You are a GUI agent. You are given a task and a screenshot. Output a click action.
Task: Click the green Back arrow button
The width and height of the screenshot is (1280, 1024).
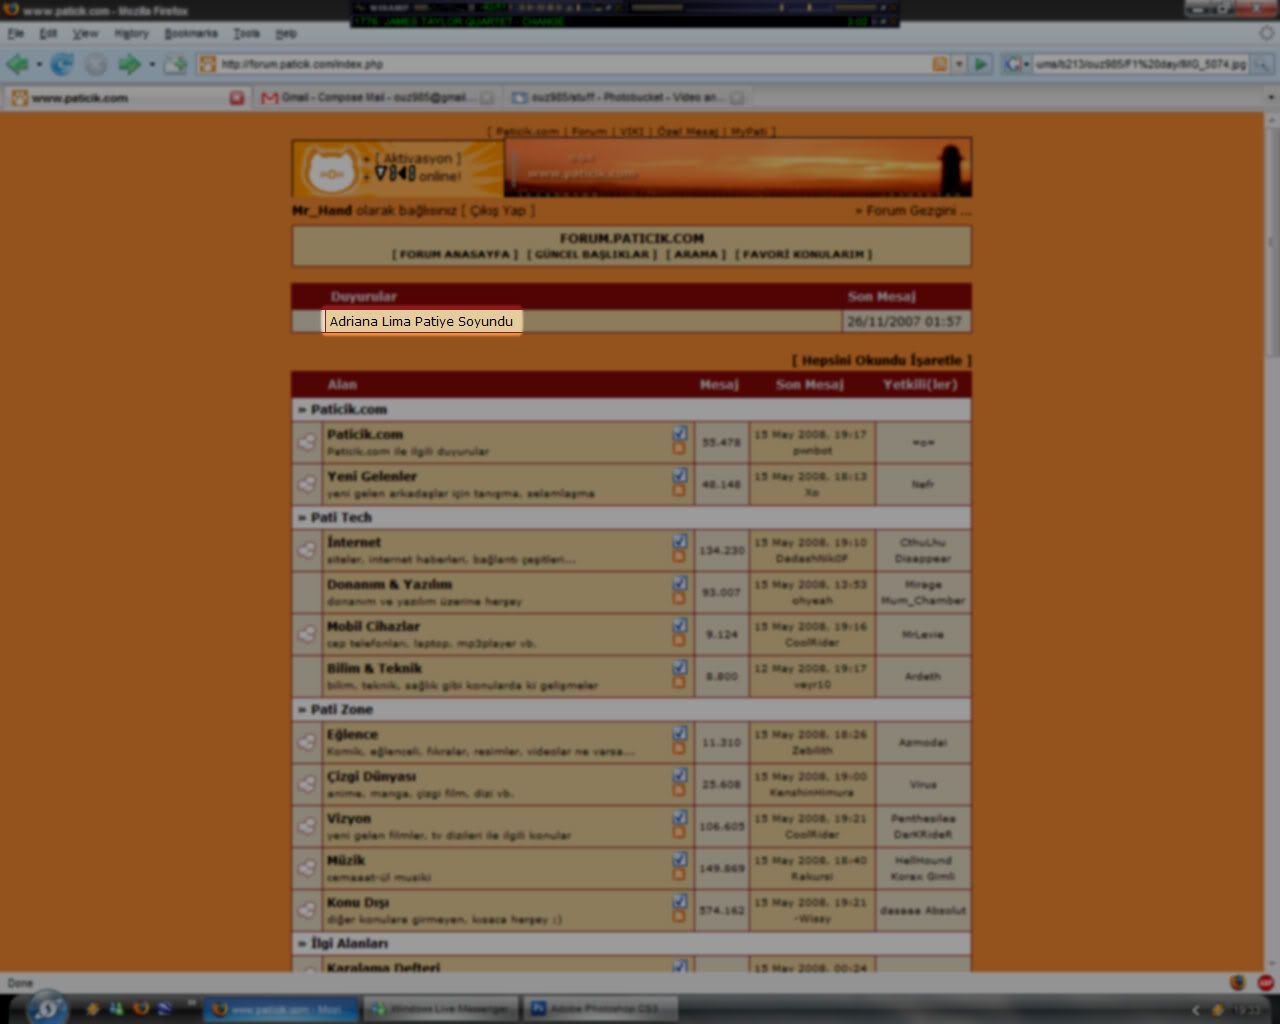click(x=17, y=65)
